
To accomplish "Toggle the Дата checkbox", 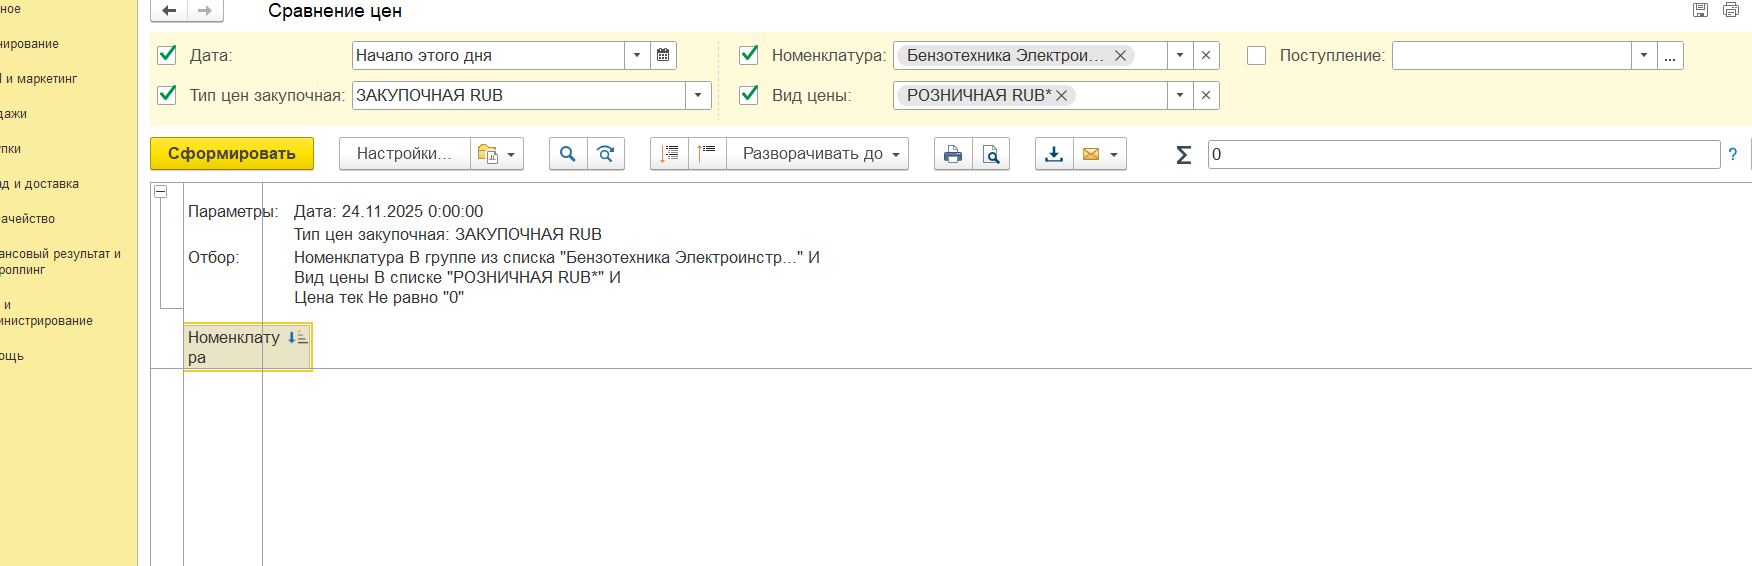I will click(x=167, y=54).
